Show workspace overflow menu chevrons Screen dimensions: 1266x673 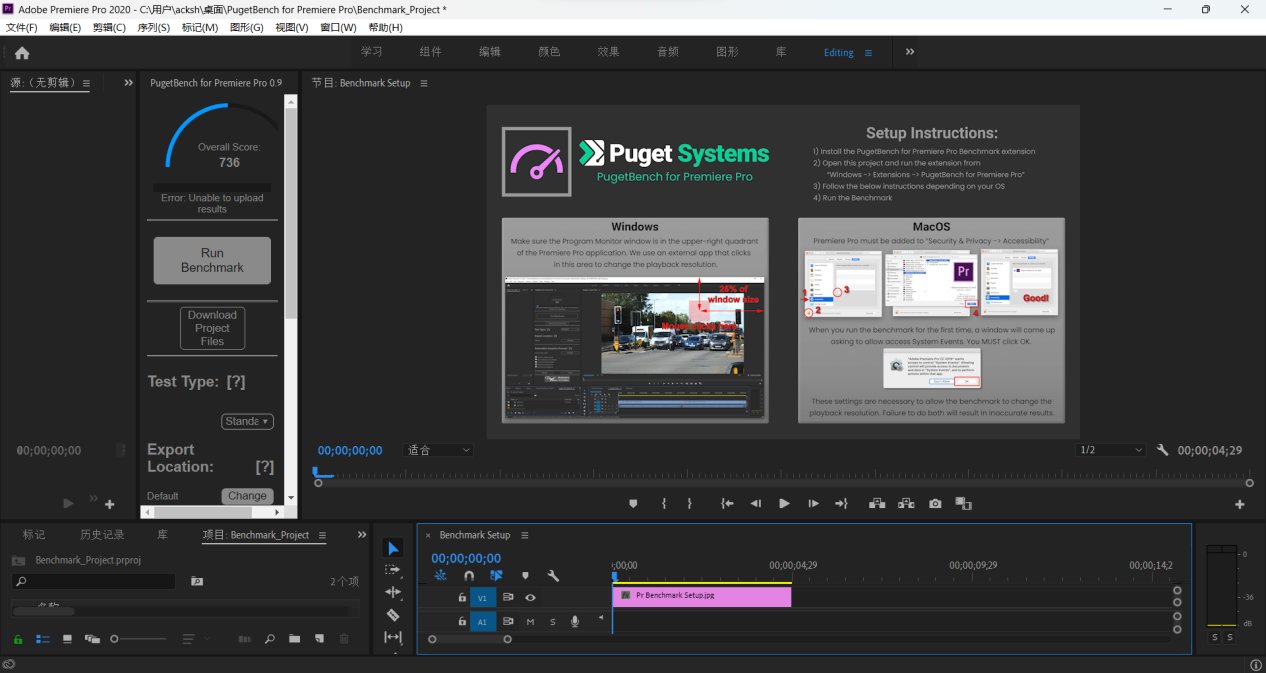coord(910,52)
